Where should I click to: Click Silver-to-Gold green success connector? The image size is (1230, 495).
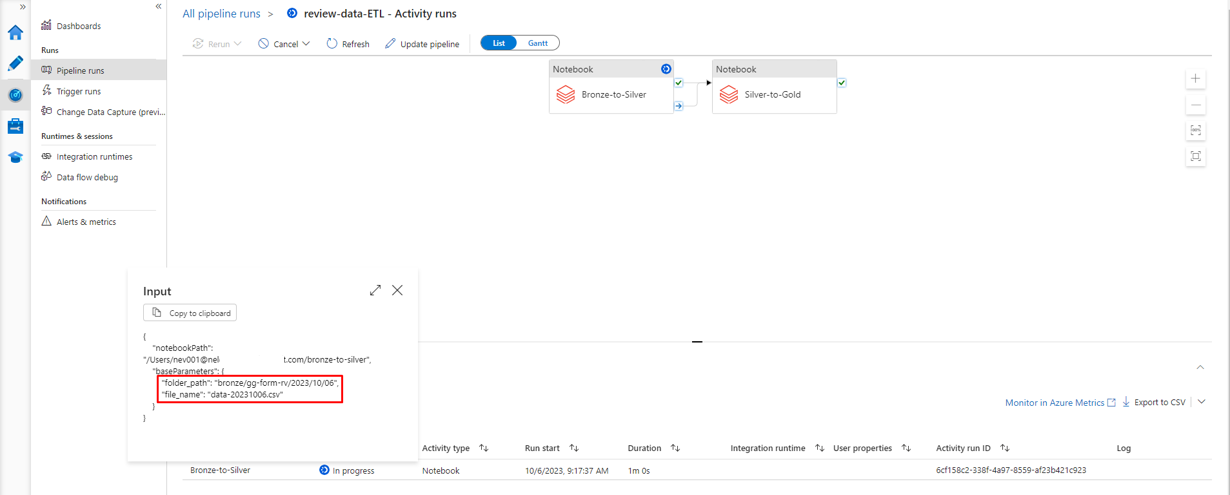click(842, 83)
